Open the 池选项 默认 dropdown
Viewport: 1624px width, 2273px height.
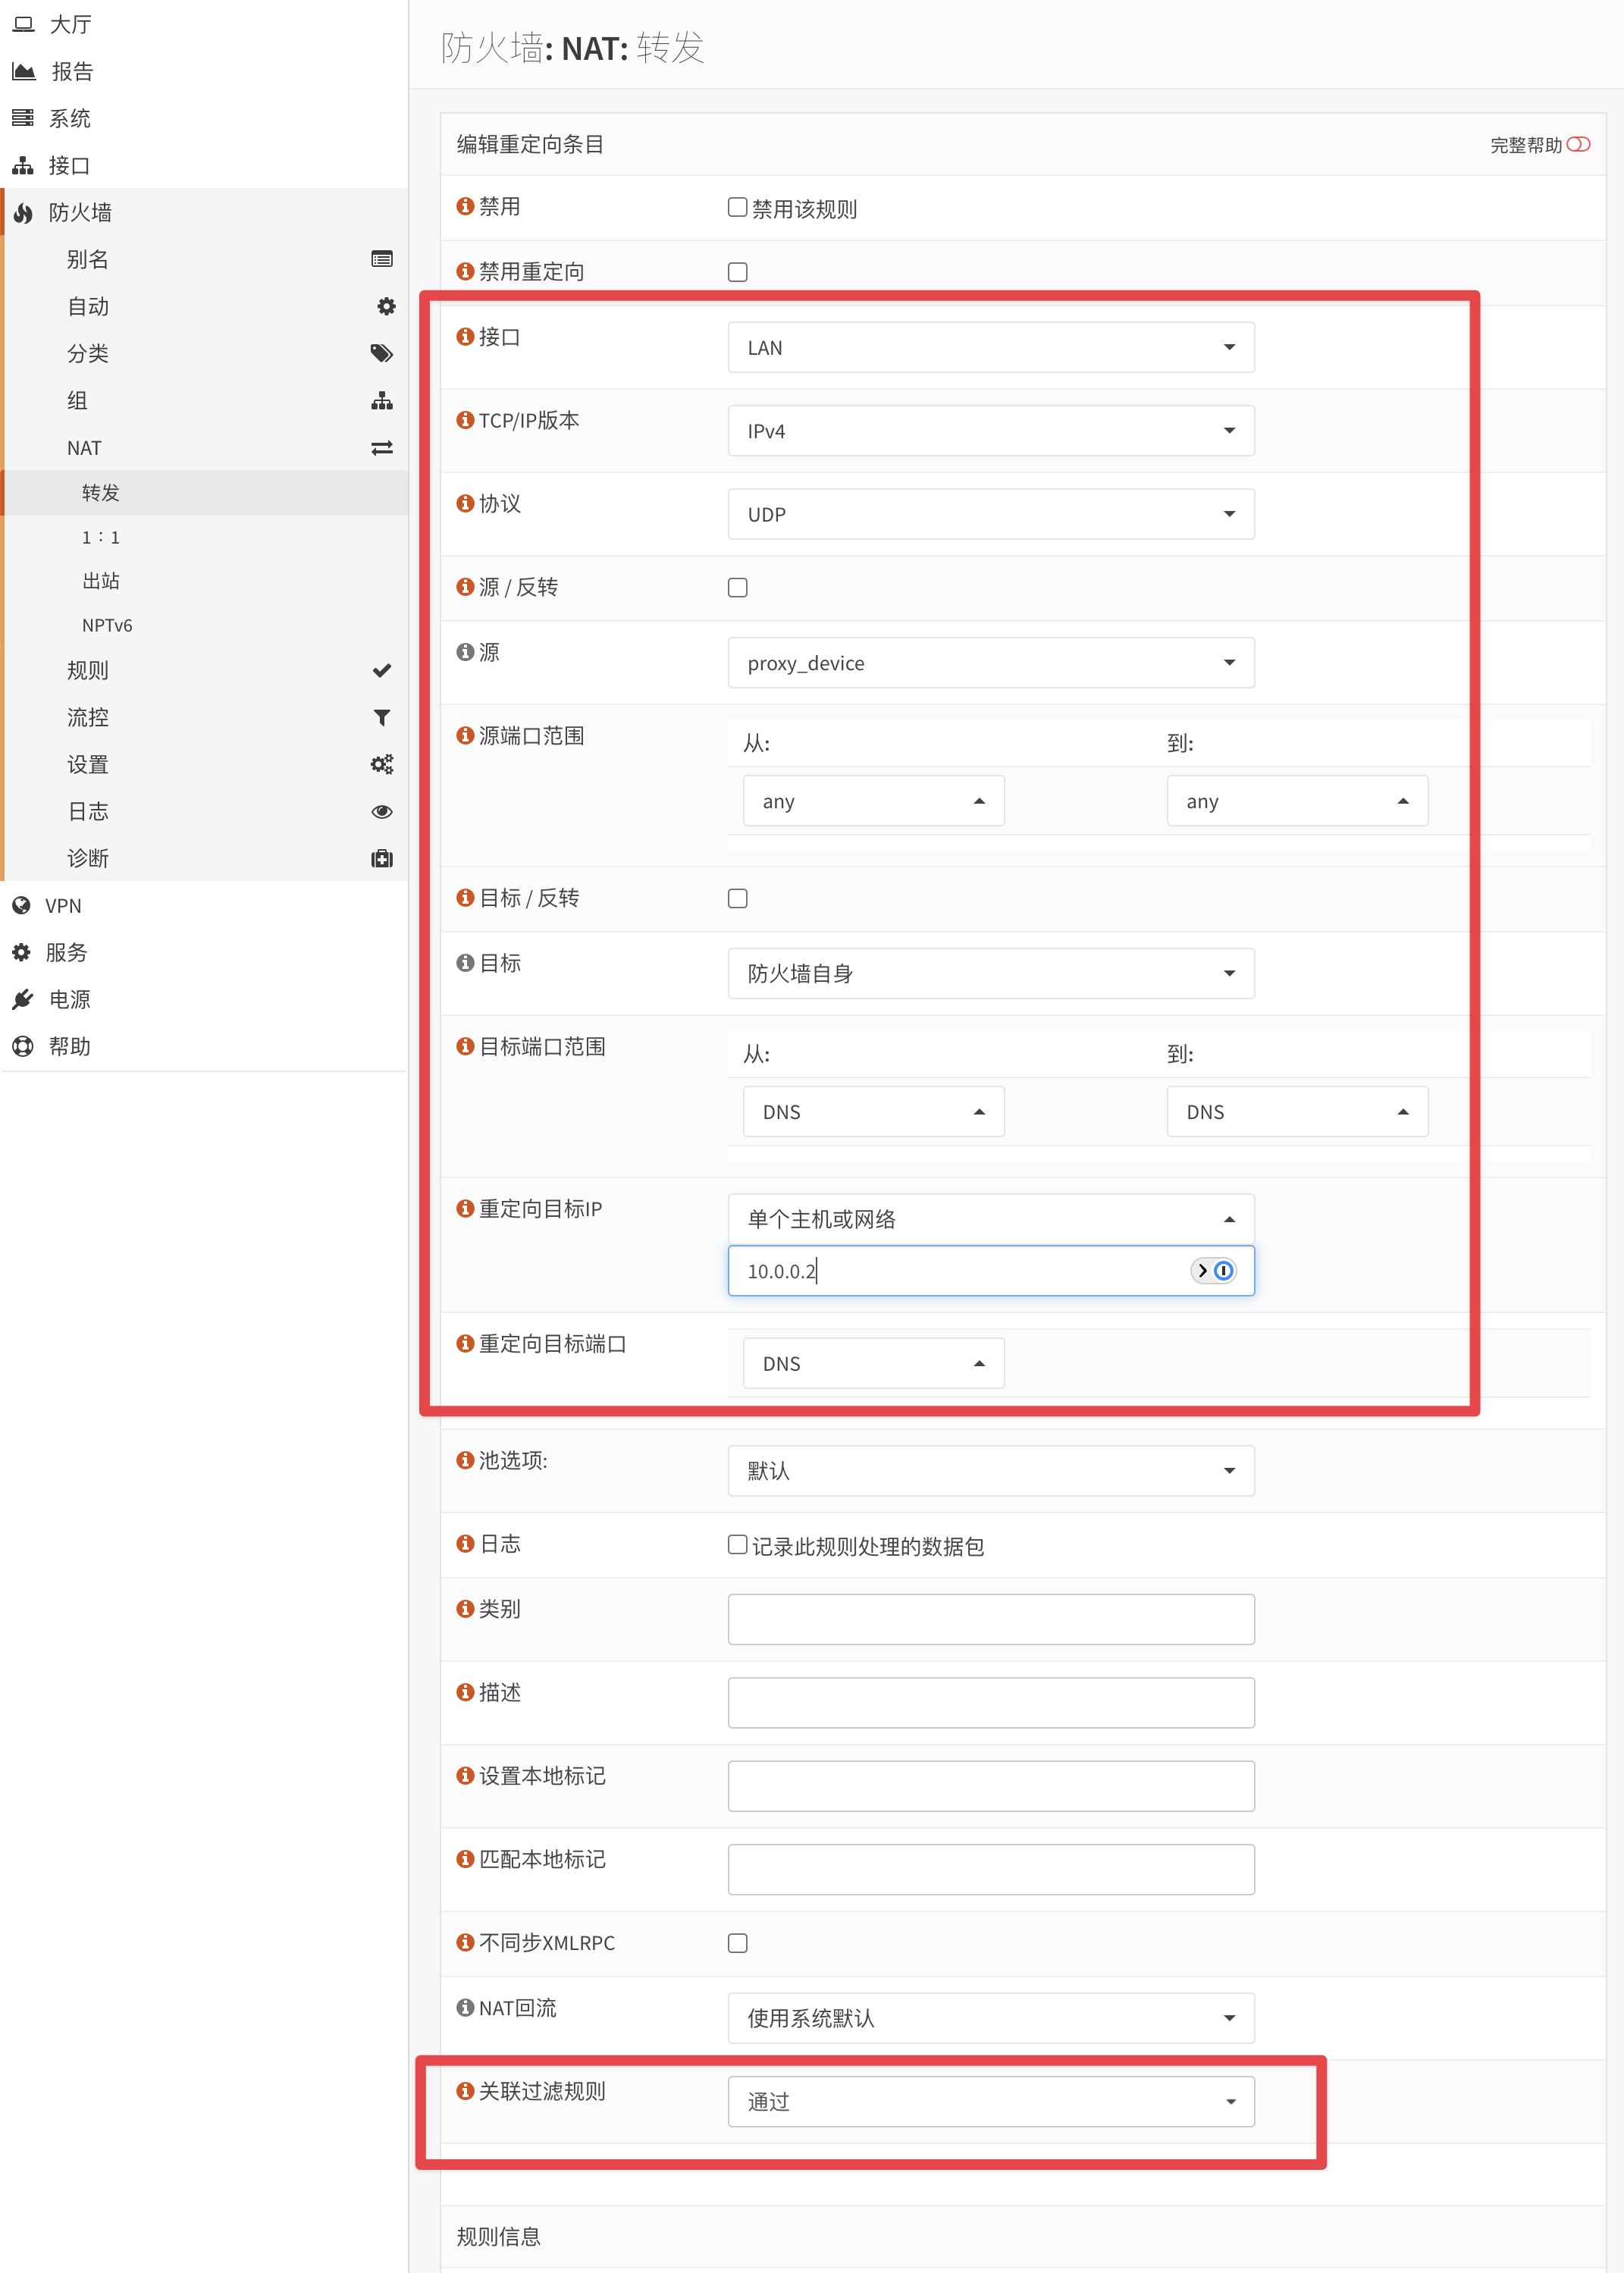(x=991, y=1470)
